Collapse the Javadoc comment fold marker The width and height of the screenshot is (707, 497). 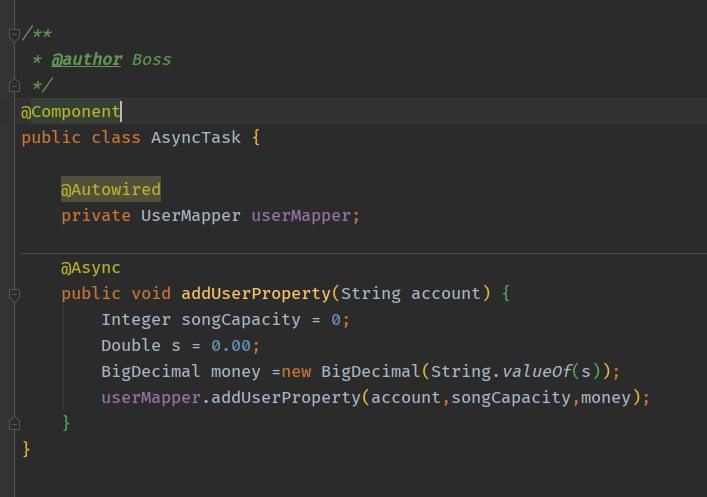coord(14,35)
